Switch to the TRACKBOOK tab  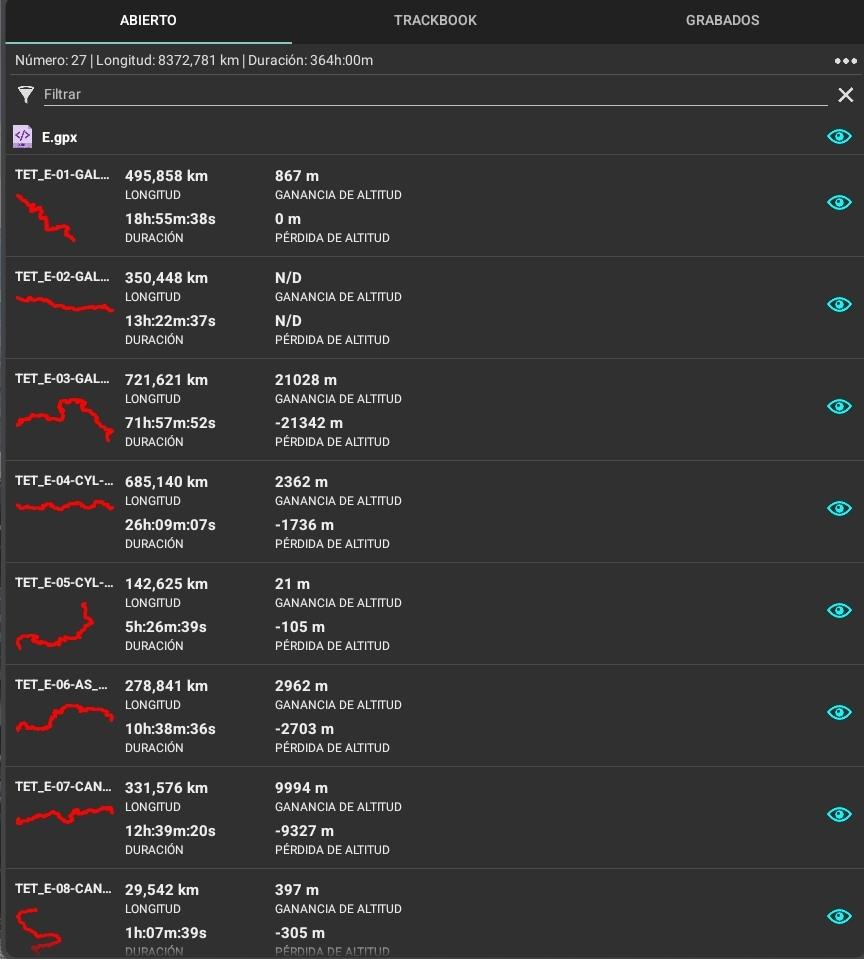point(435,20)
